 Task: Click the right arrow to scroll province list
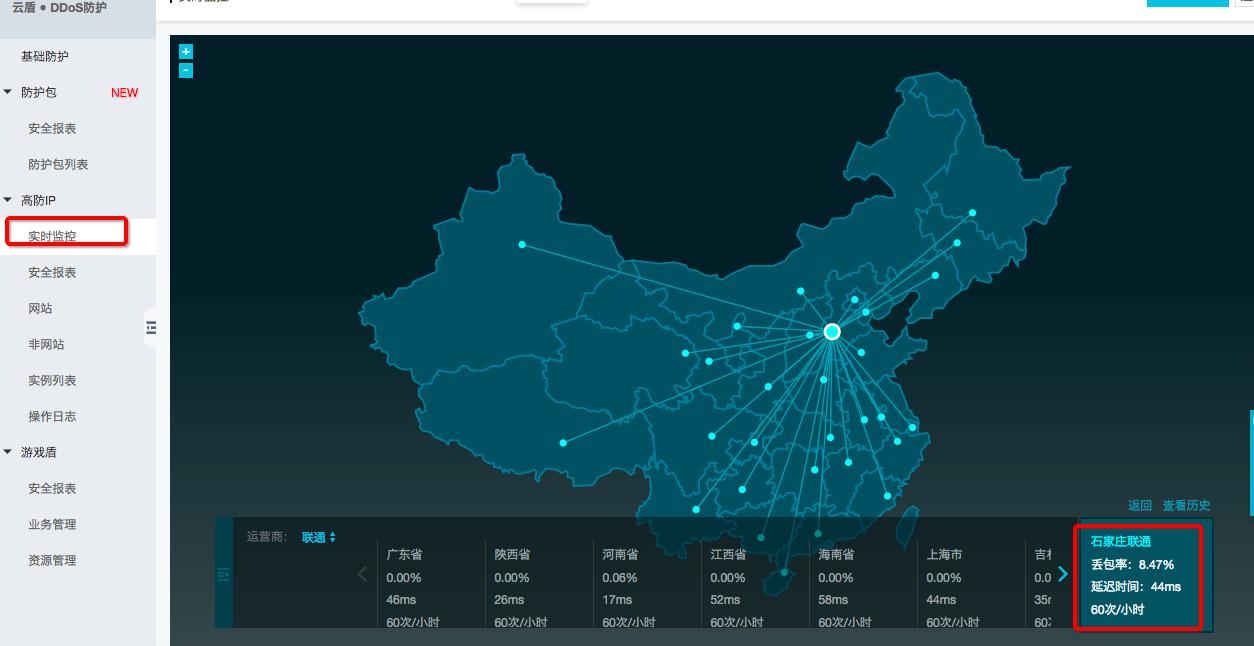[x=1064, y=574]
